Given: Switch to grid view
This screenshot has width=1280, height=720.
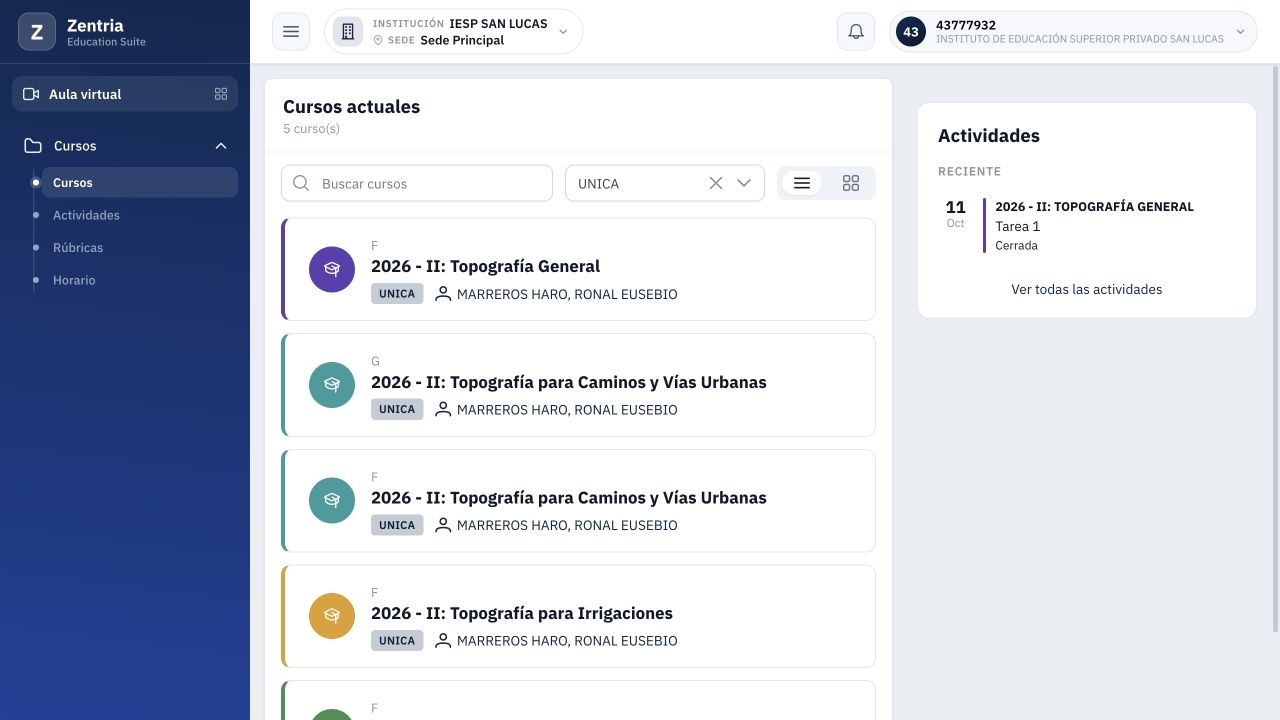Looking at the screenshot, I should coord(851,183).
